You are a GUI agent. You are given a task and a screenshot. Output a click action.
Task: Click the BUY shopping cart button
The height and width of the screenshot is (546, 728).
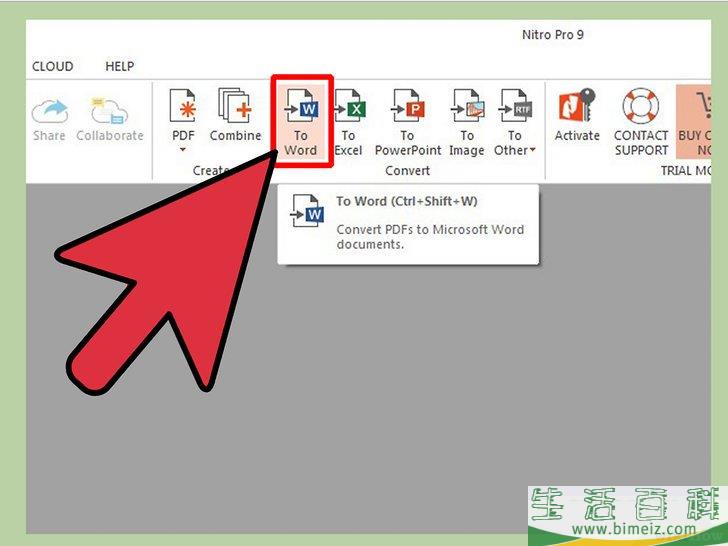[x=694, y=122]
